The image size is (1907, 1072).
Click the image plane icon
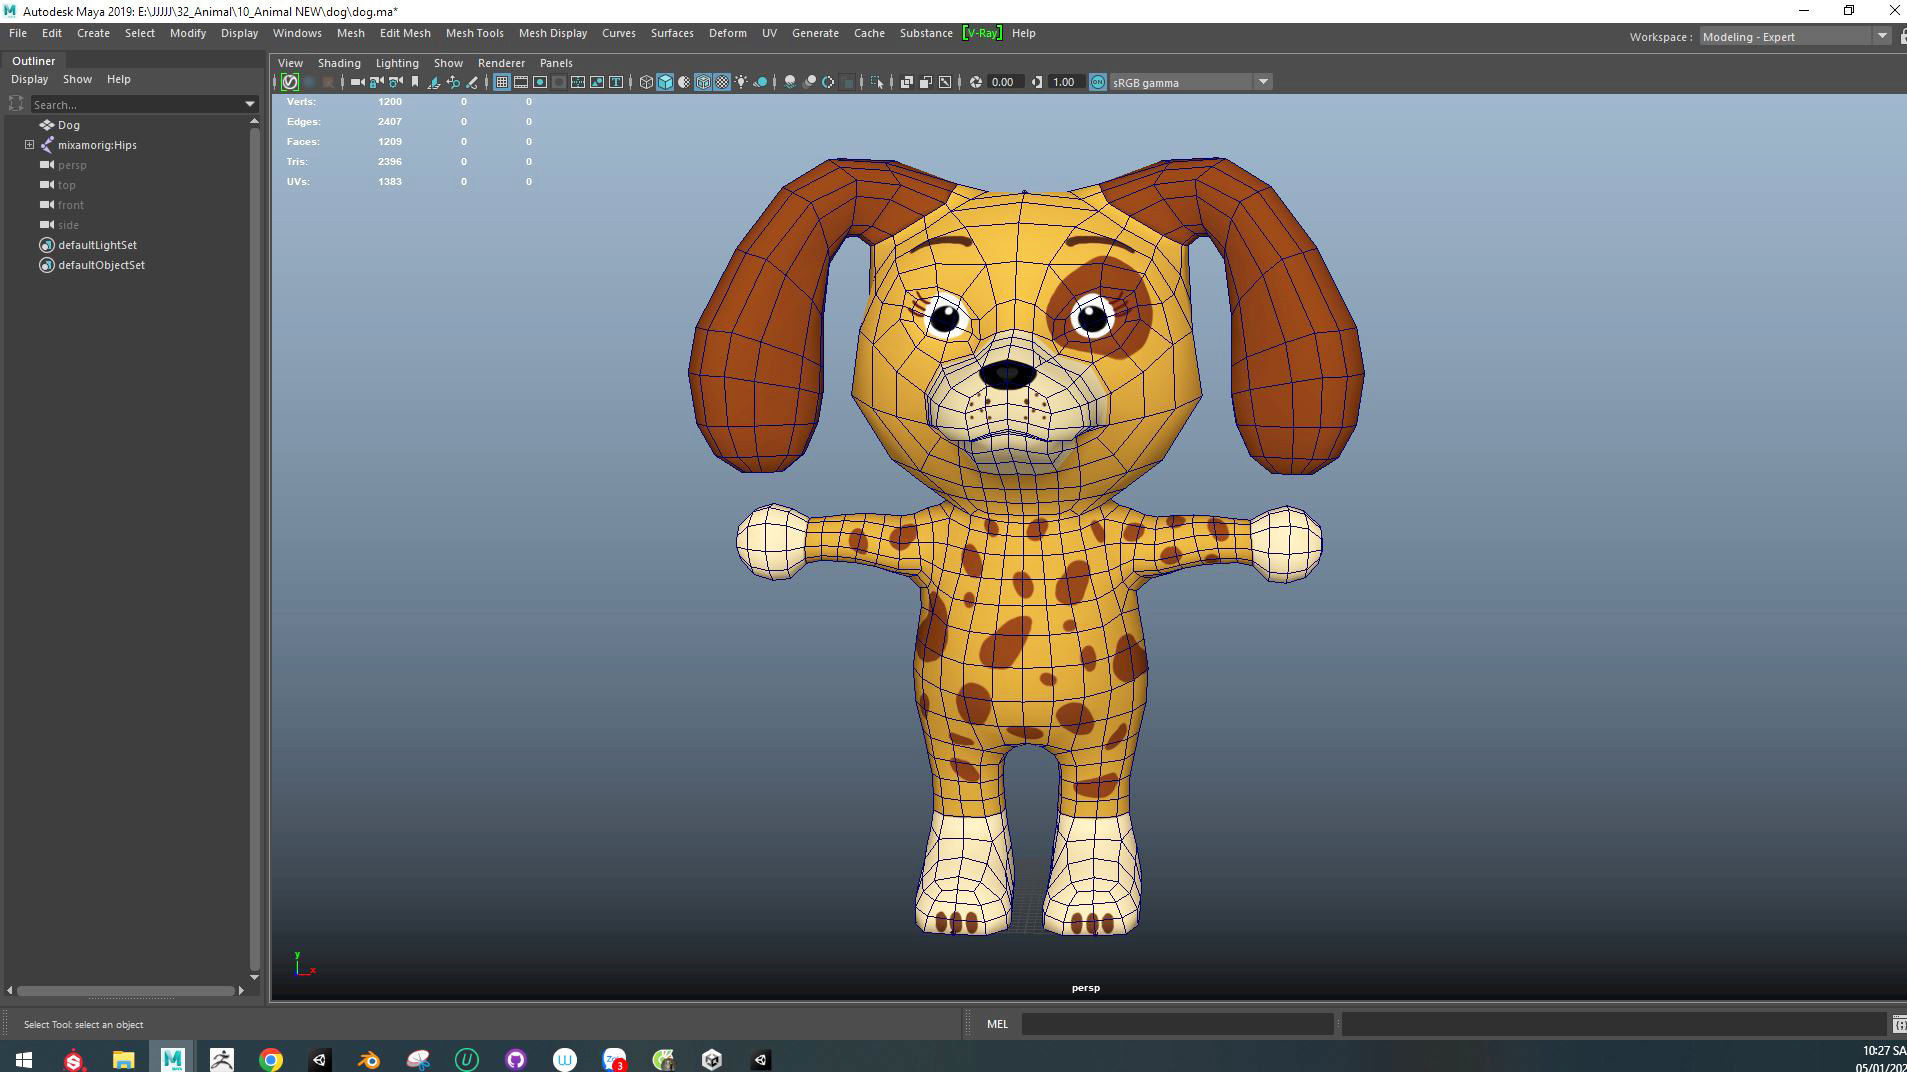(434, 82)
